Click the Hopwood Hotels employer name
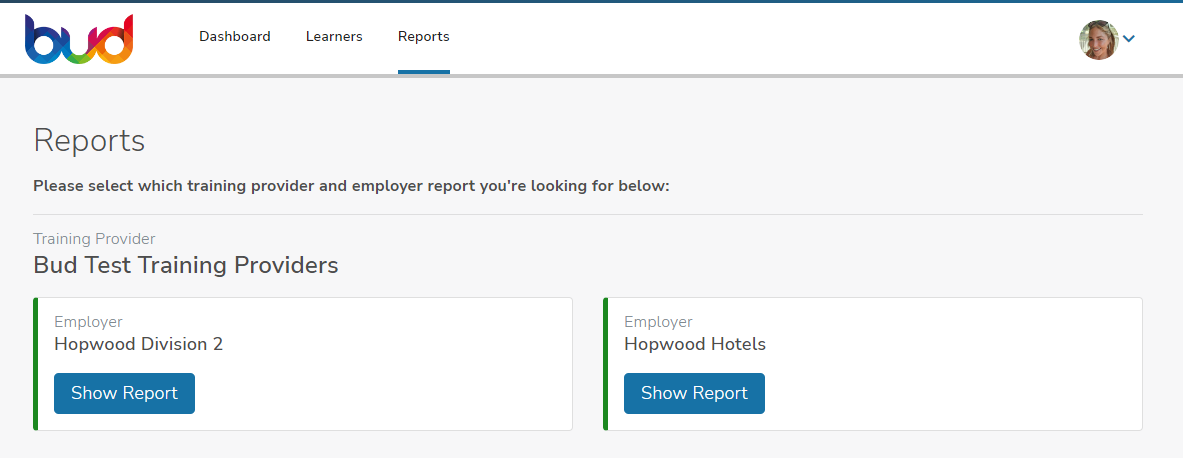 click(694, 344)
